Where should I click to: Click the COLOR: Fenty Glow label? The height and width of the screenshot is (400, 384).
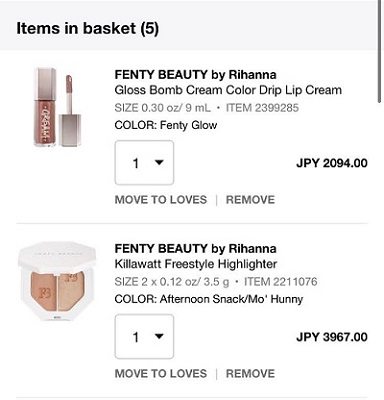click(x=166, y=125)
